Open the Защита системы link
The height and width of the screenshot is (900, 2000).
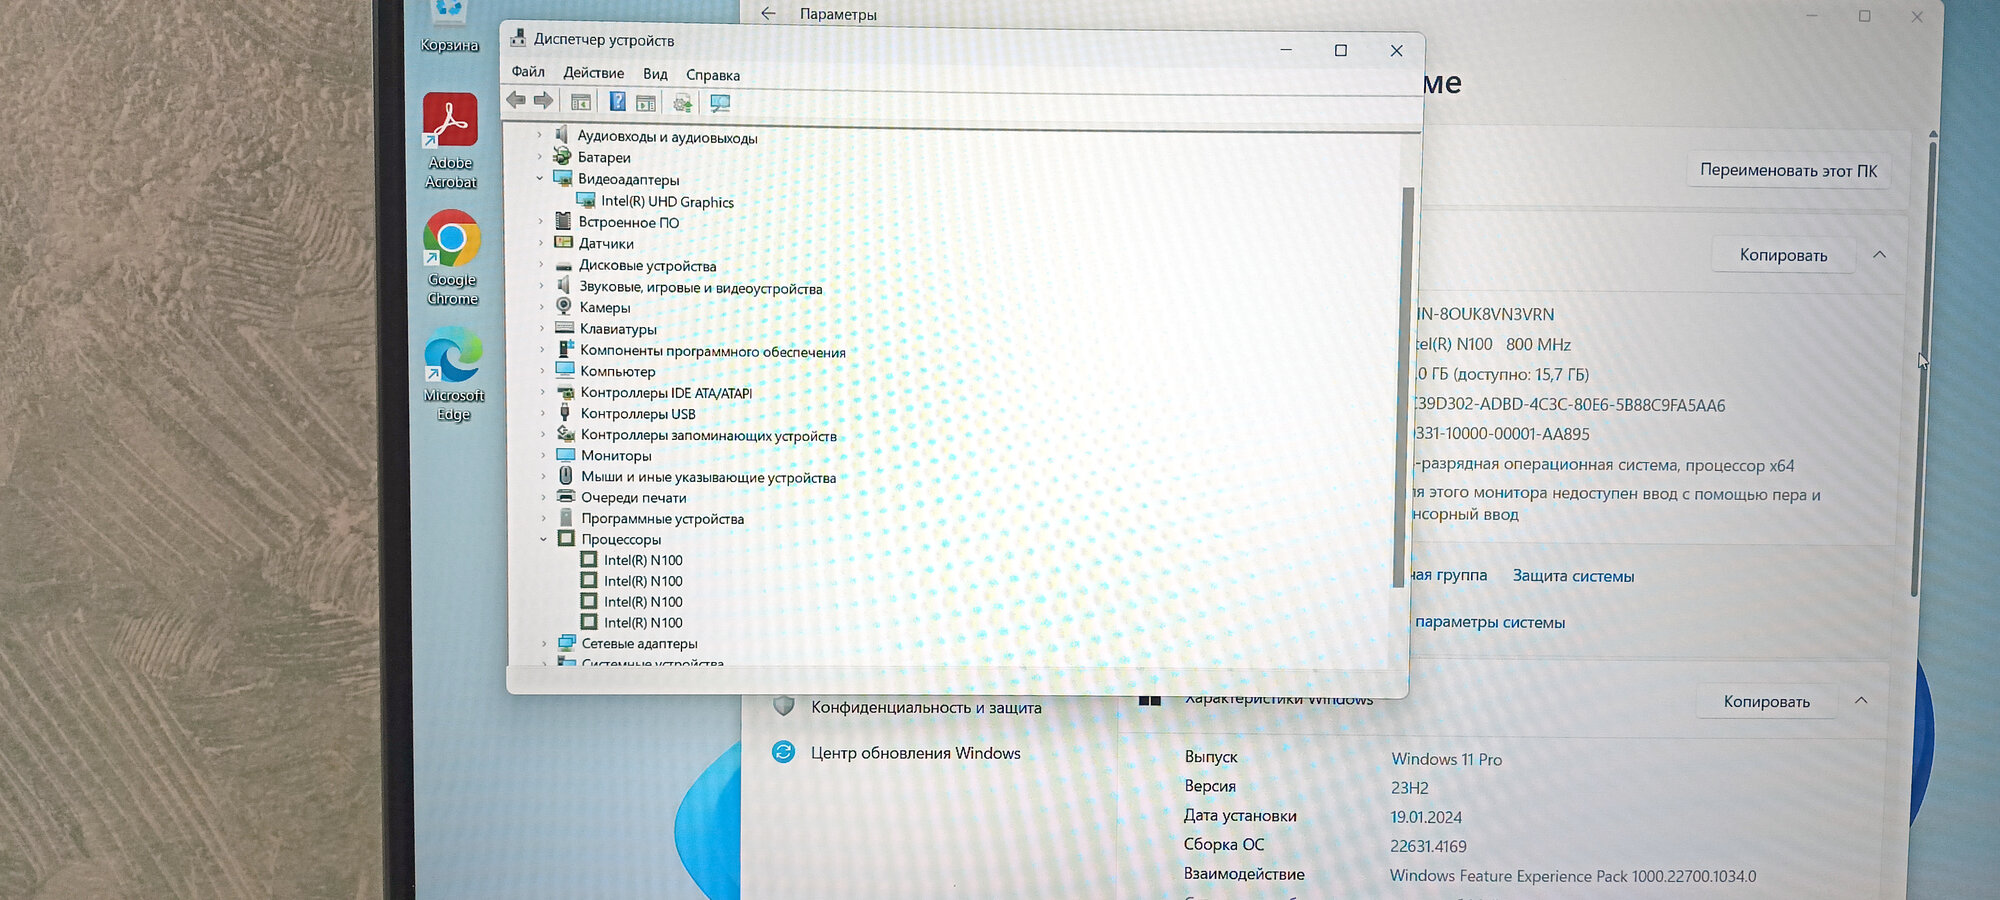[1573, 576]
